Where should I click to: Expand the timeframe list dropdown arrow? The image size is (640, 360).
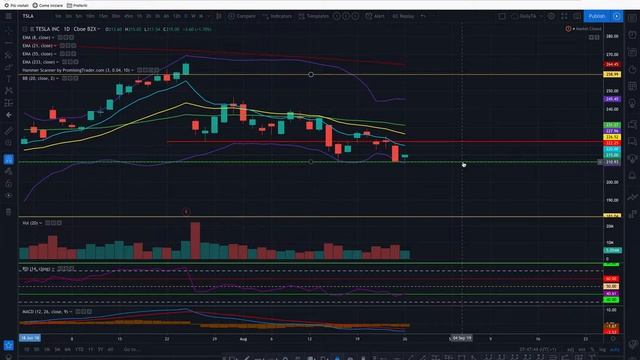coord(208,16)
